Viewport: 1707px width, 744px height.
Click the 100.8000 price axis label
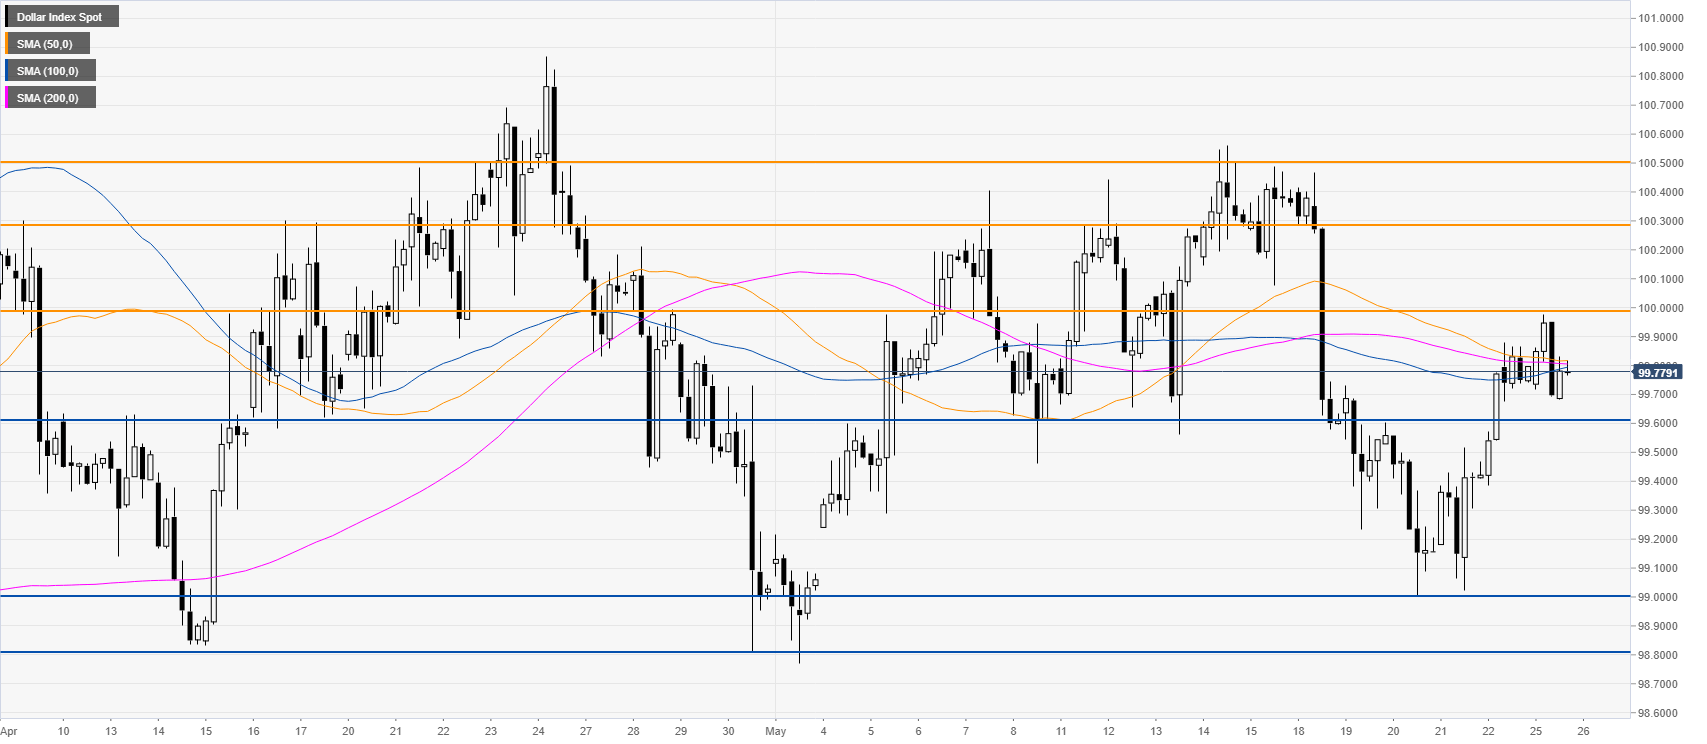tap(1659, 76)
